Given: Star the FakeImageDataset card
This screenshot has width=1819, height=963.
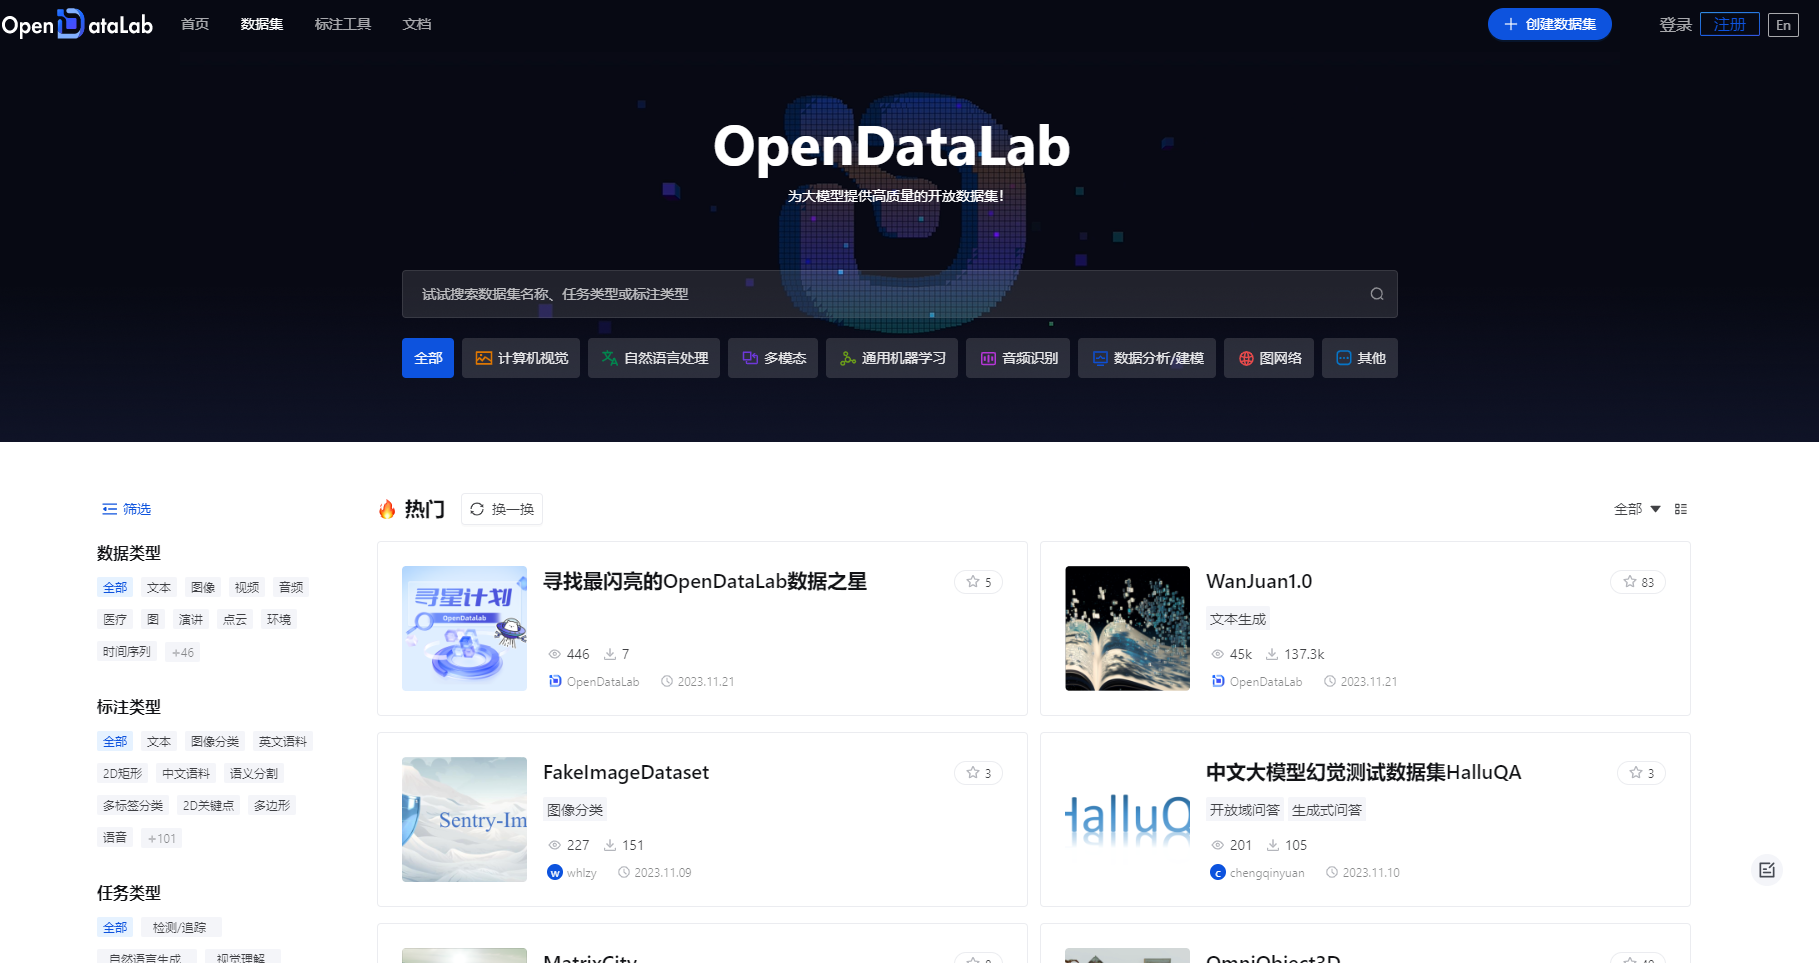Looking at the screenshot, I should [978, 773].
